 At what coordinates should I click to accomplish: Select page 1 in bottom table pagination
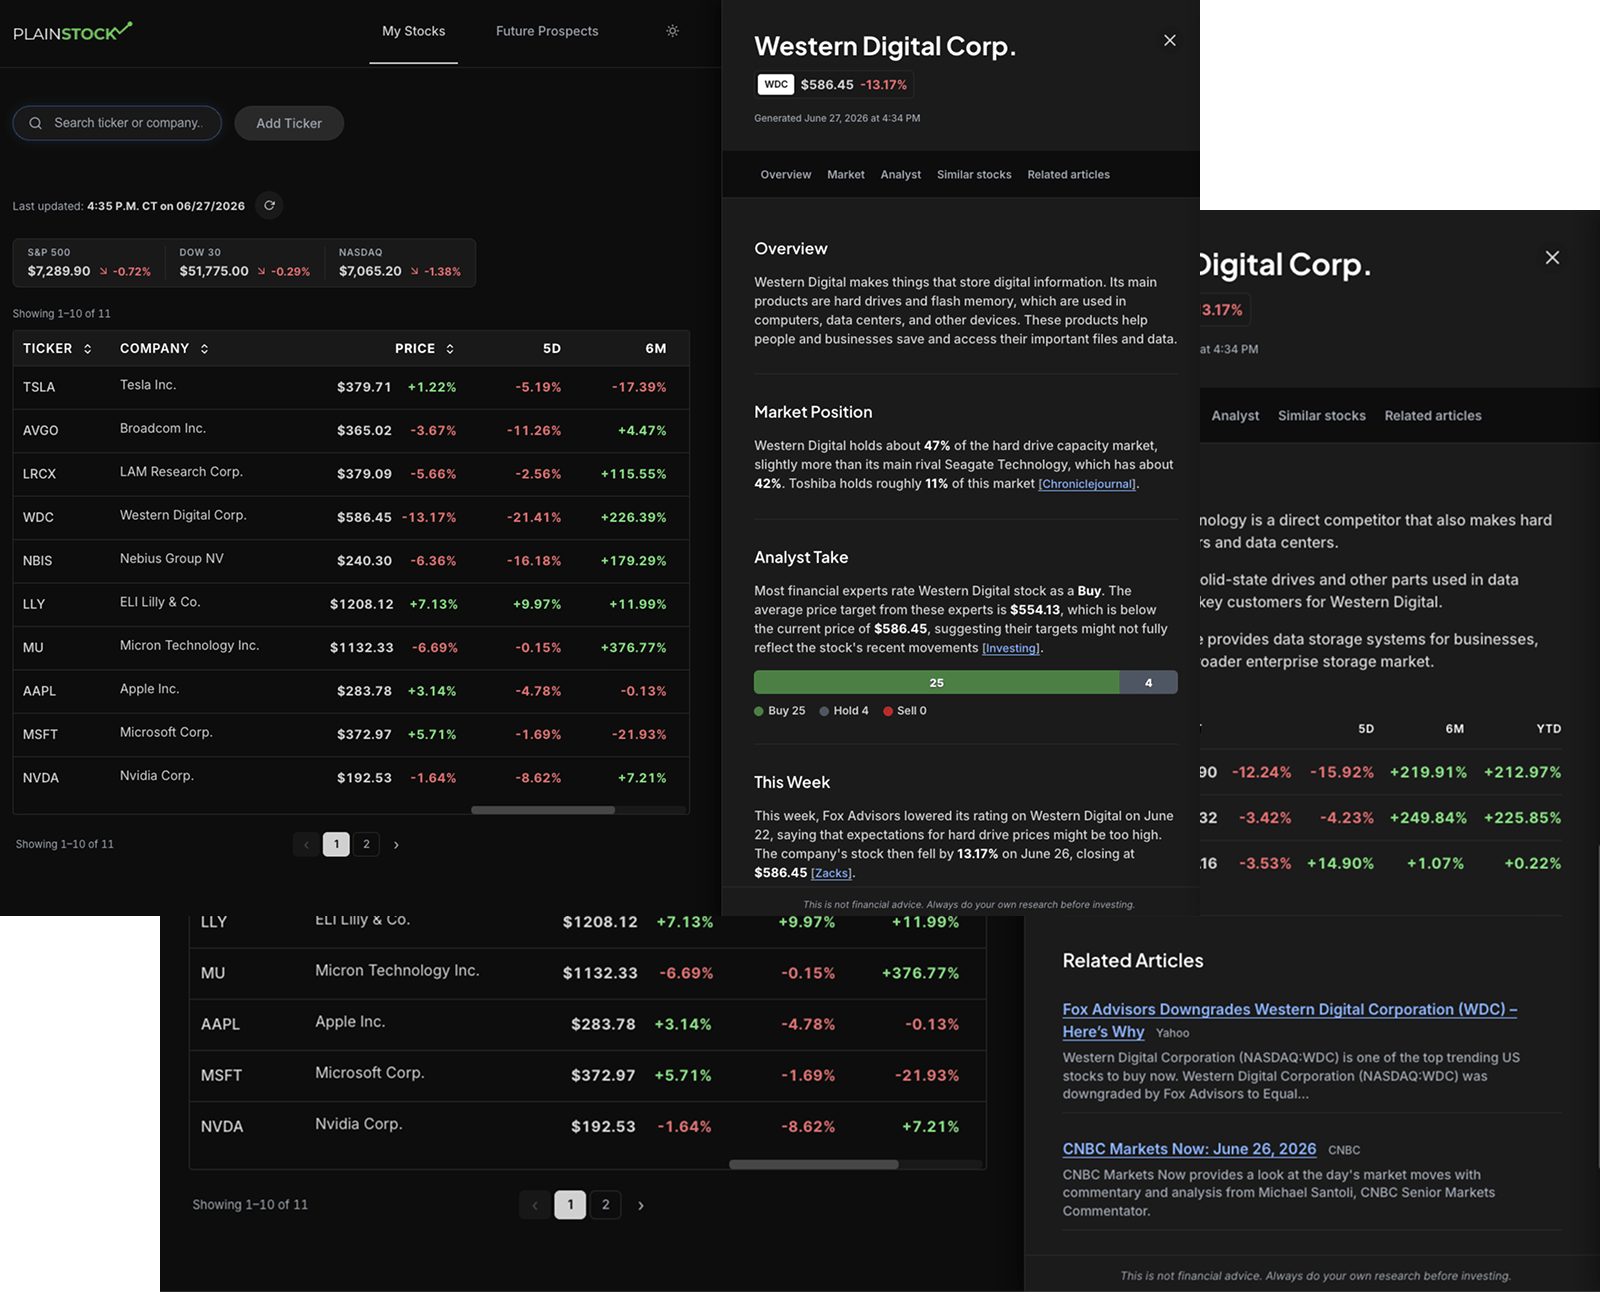[570, 1205]
